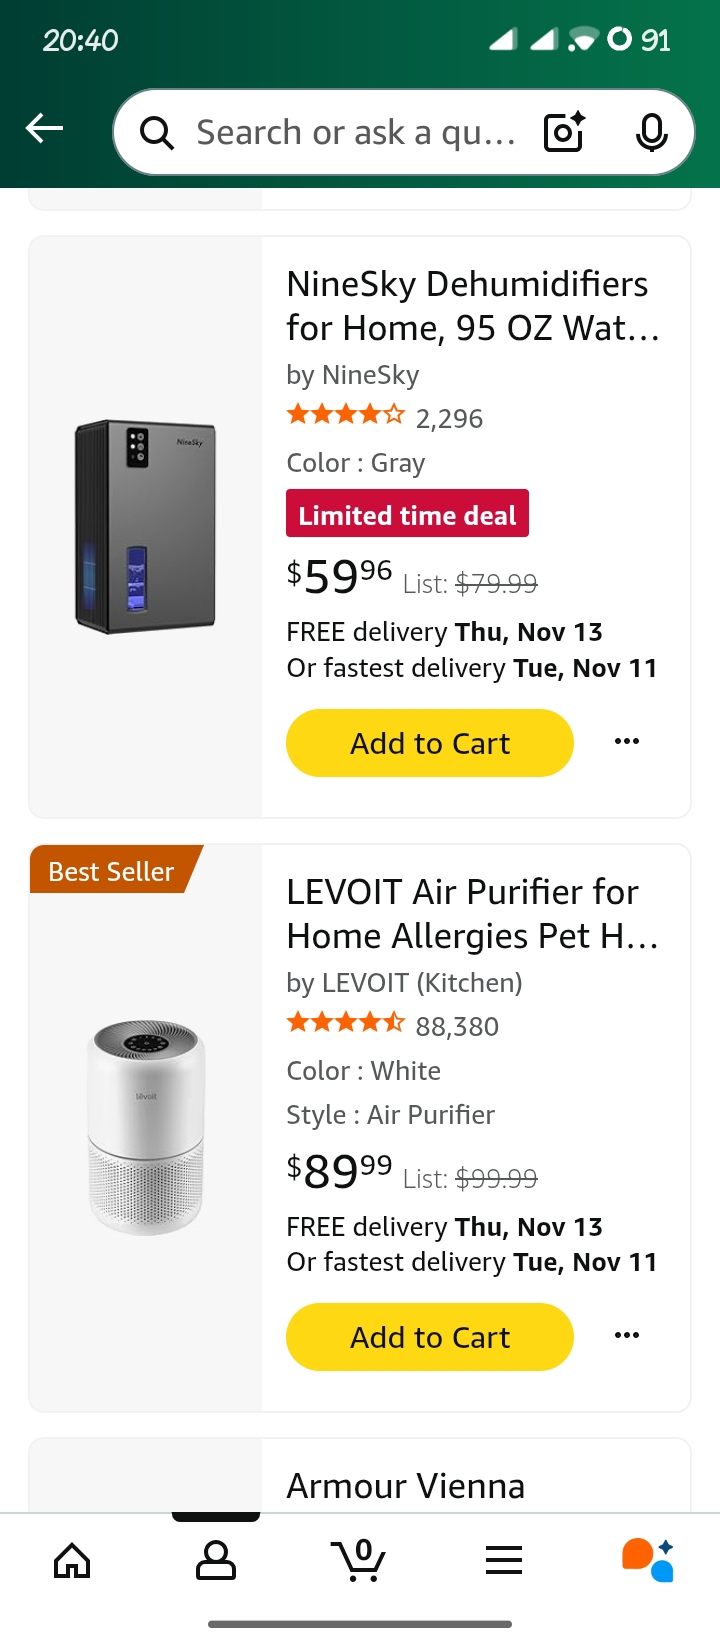This screenshot has height=1640, width=720.
Task: Add NineSky Dehumidifier to cart
Action: click(x=430, y=743)
